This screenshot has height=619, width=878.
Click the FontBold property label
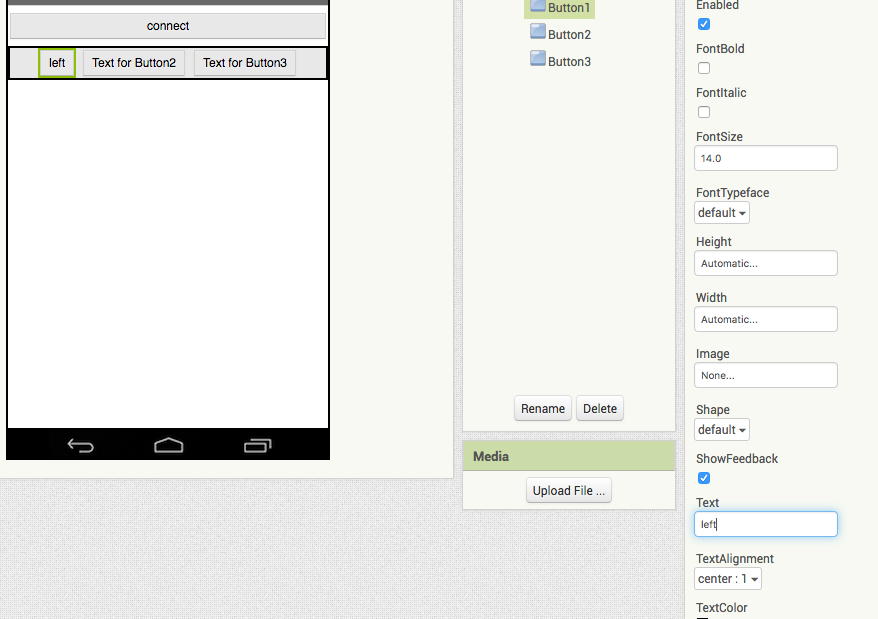point(720,49)
